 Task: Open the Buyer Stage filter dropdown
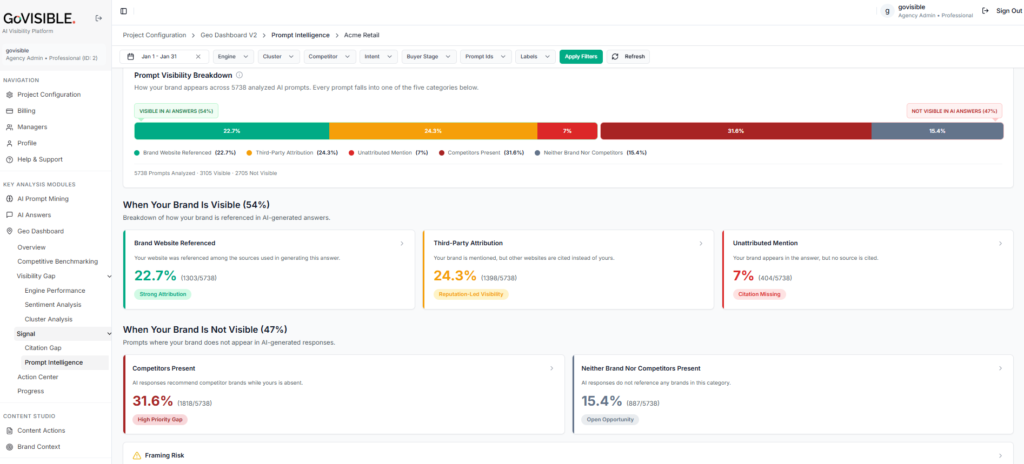[x=428, y=57]
